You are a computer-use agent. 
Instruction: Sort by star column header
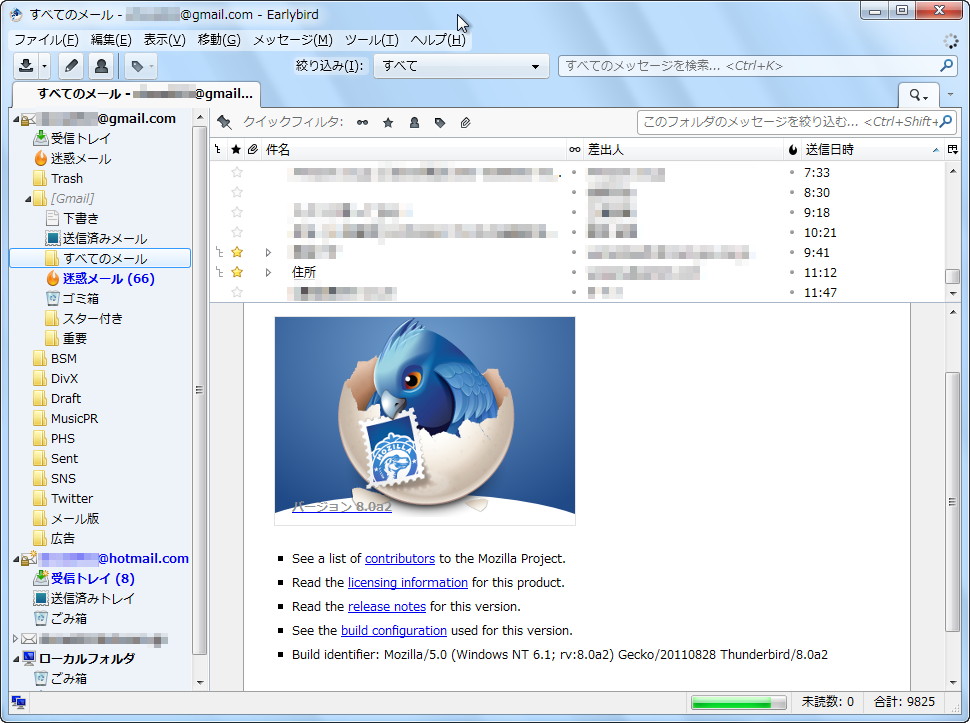pyautogui.click(x=236, y=150)
